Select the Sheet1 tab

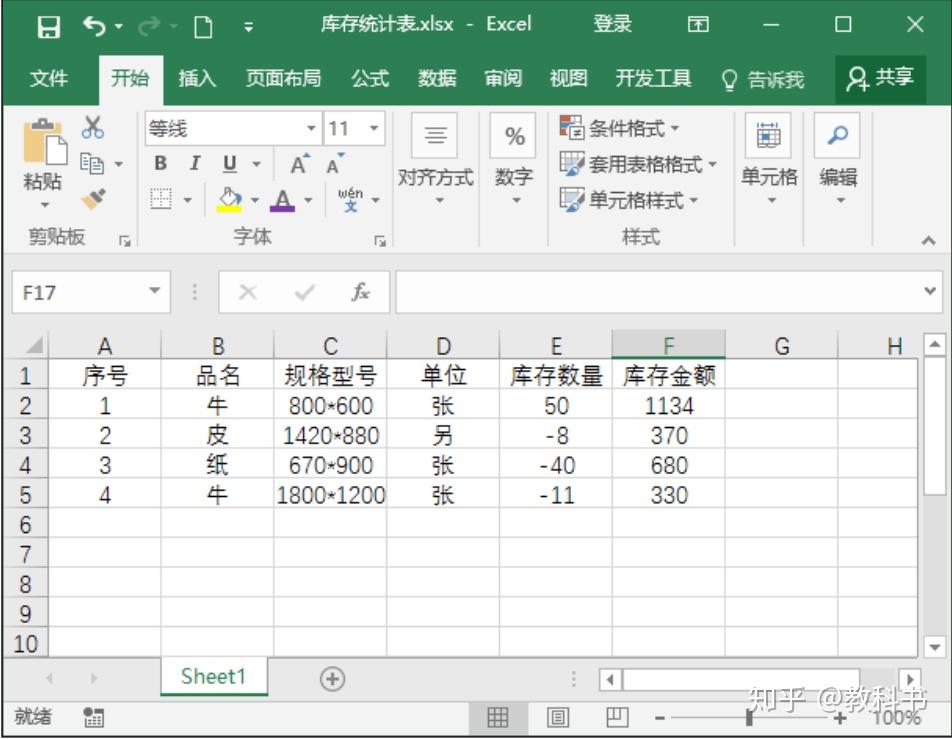[x=213, y=676]
